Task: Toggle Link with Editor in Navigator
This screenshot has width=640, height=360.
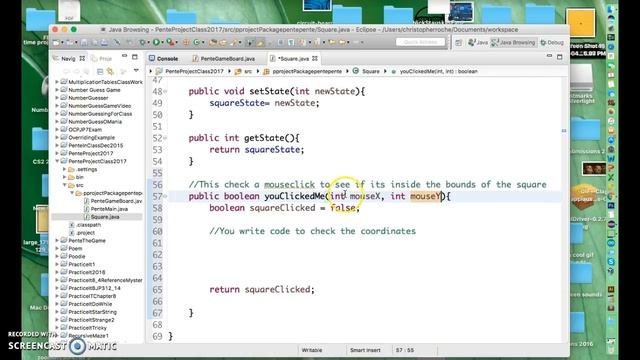Action: (110, 71)
